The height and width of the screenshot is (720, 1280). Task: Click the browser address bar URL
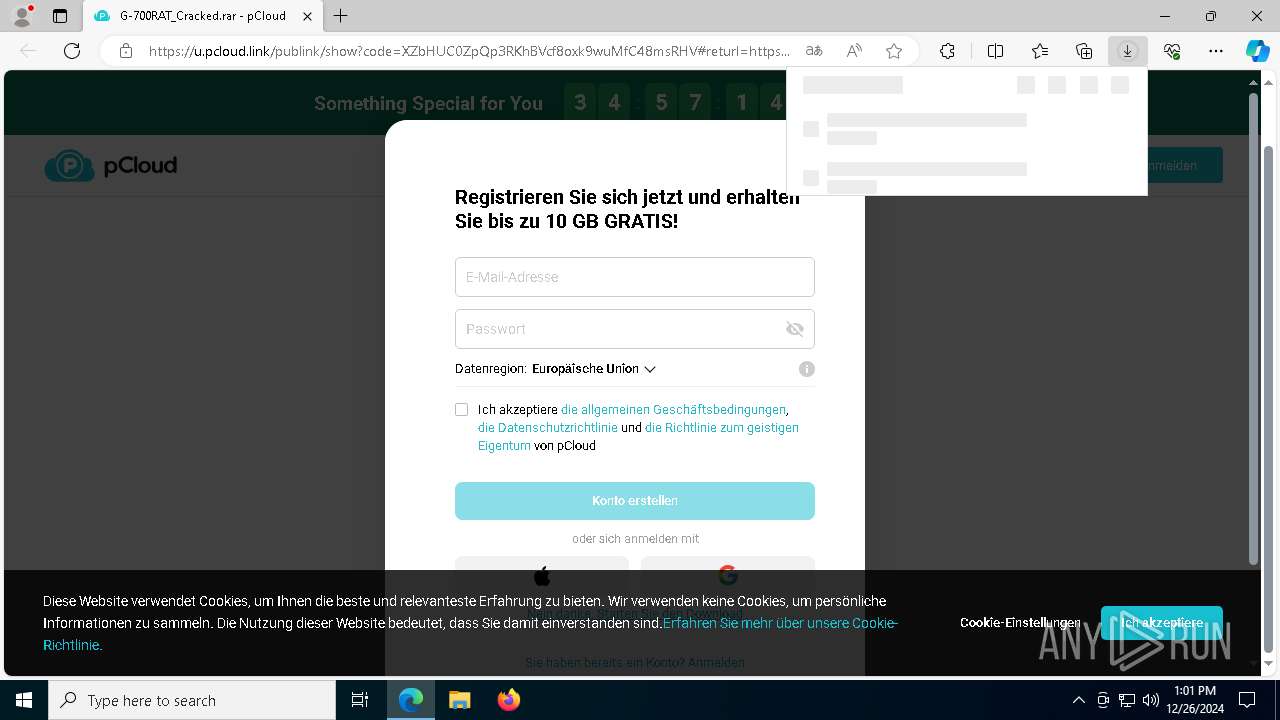pyautogui.click(x=469, y=51)
